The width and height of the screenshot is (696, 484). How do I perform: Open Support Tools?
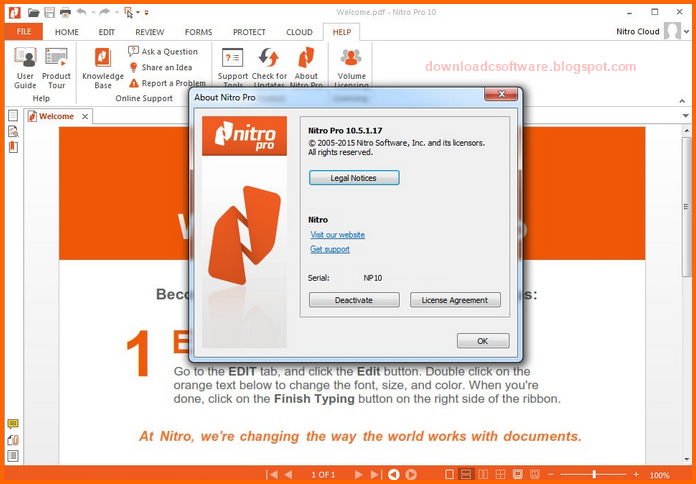233,67
